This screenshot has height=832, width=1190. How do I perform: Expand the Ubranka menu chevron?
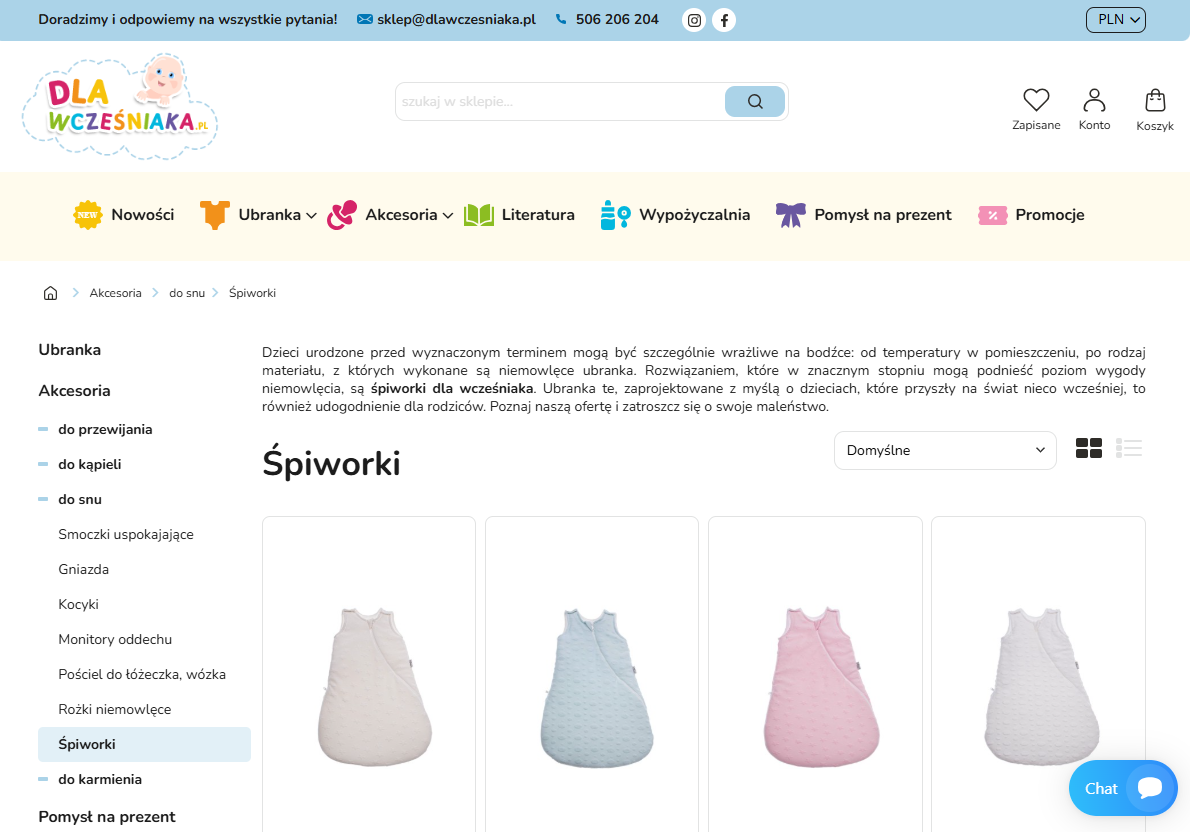[x=311, y=216]
